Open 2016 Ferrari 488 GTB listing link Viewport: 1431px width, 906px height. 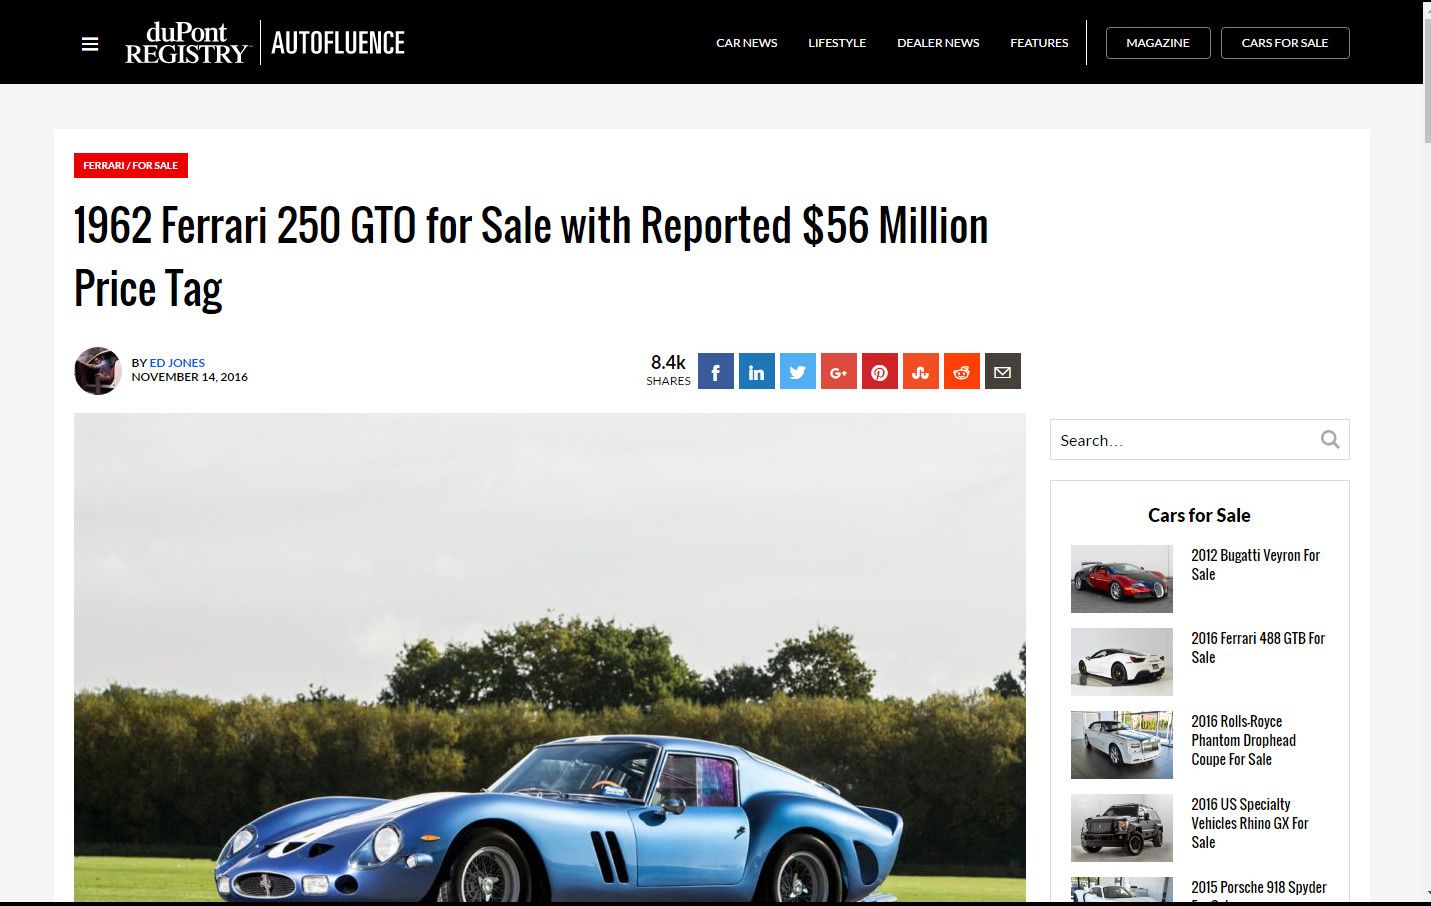coord(1258,648)
